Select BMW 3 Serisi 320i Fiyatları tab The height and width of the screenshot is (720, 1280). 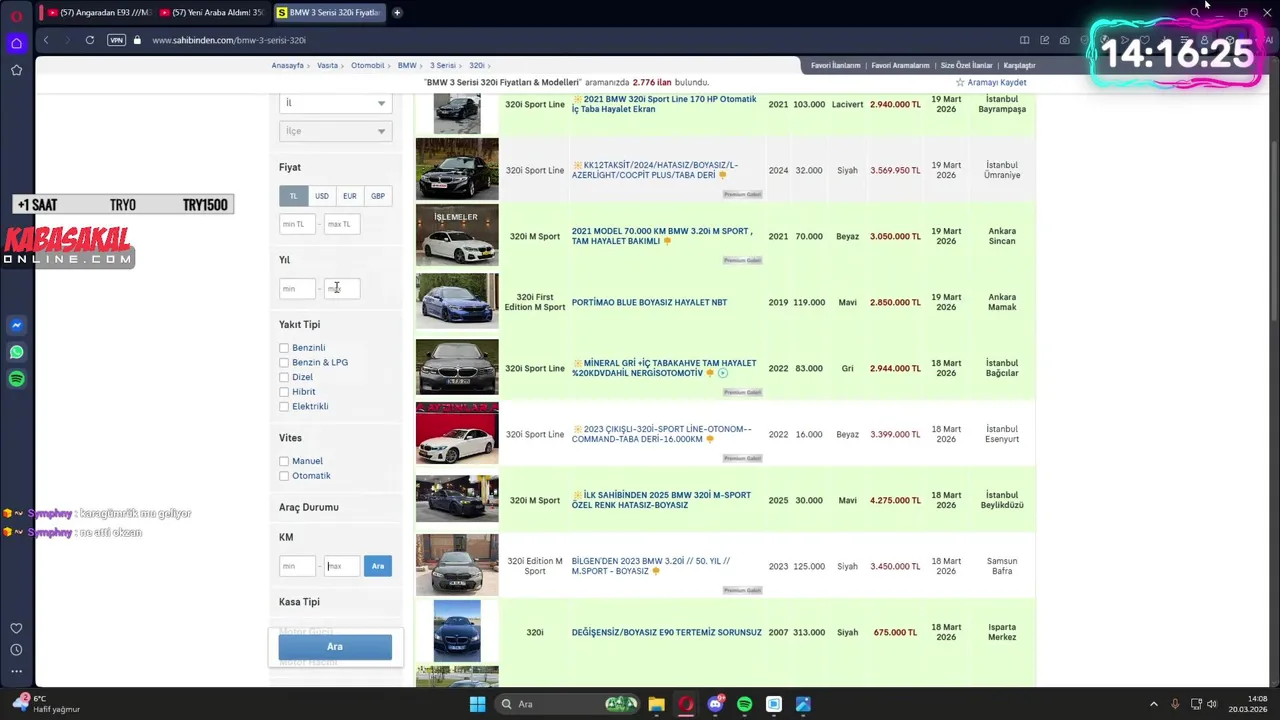(x=328, y=13)
